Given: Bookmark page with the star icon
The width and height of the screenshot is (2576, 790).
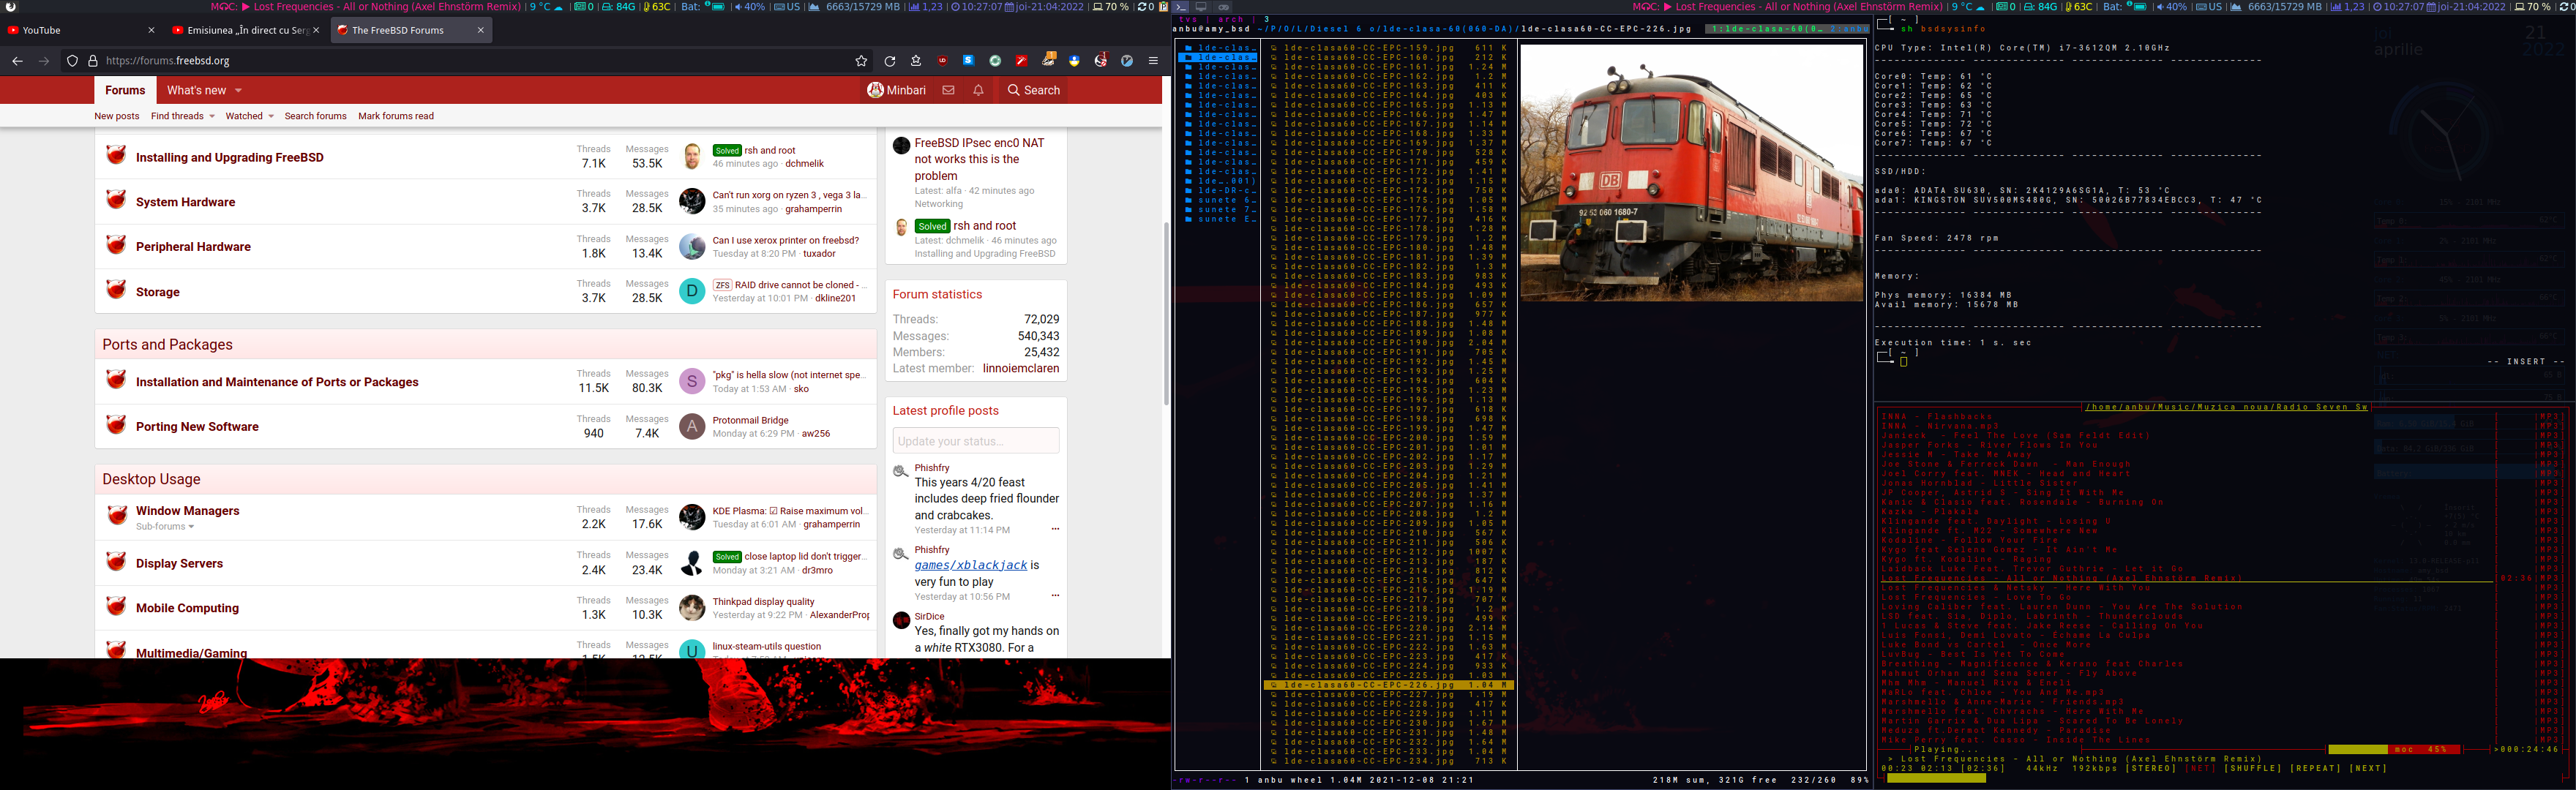Looking at the screenshot, I should [x=861, y=61].
